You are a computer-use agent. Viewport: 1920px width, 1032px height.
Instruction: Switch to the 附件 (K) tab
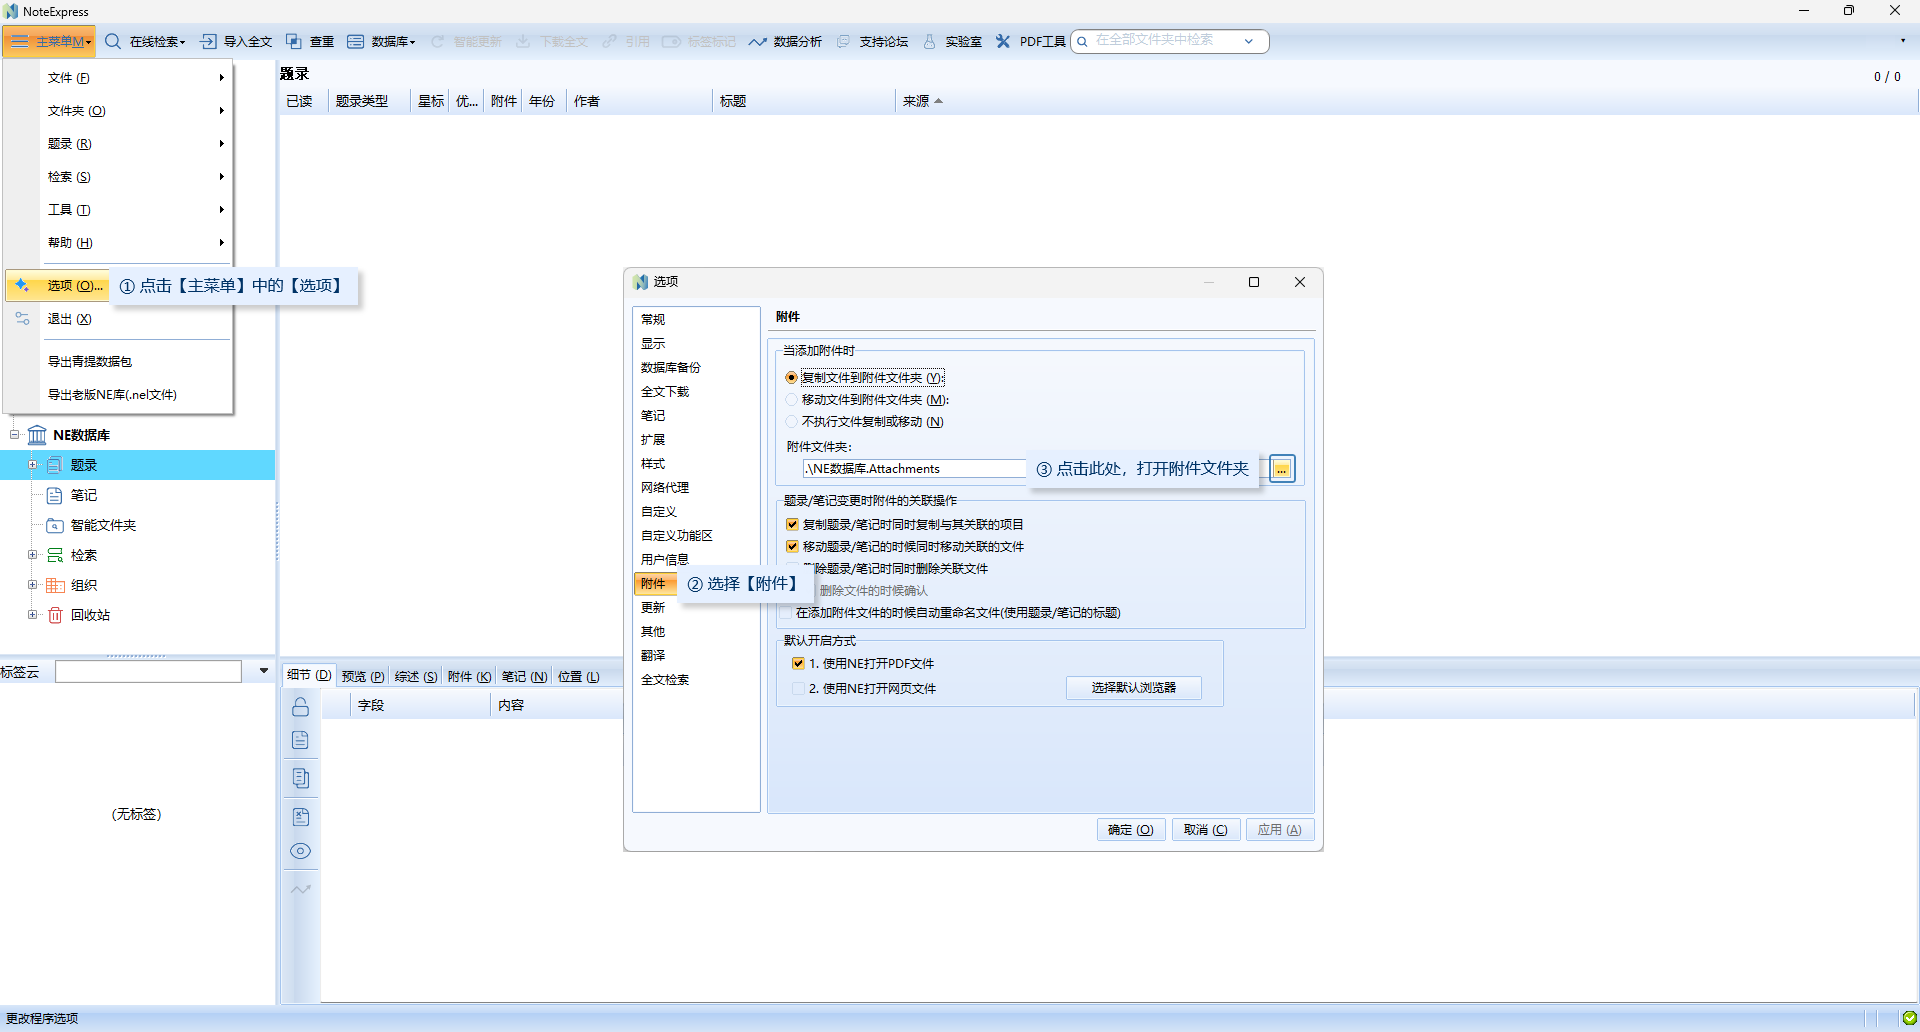pyautogui.click(x=469, y=677)
